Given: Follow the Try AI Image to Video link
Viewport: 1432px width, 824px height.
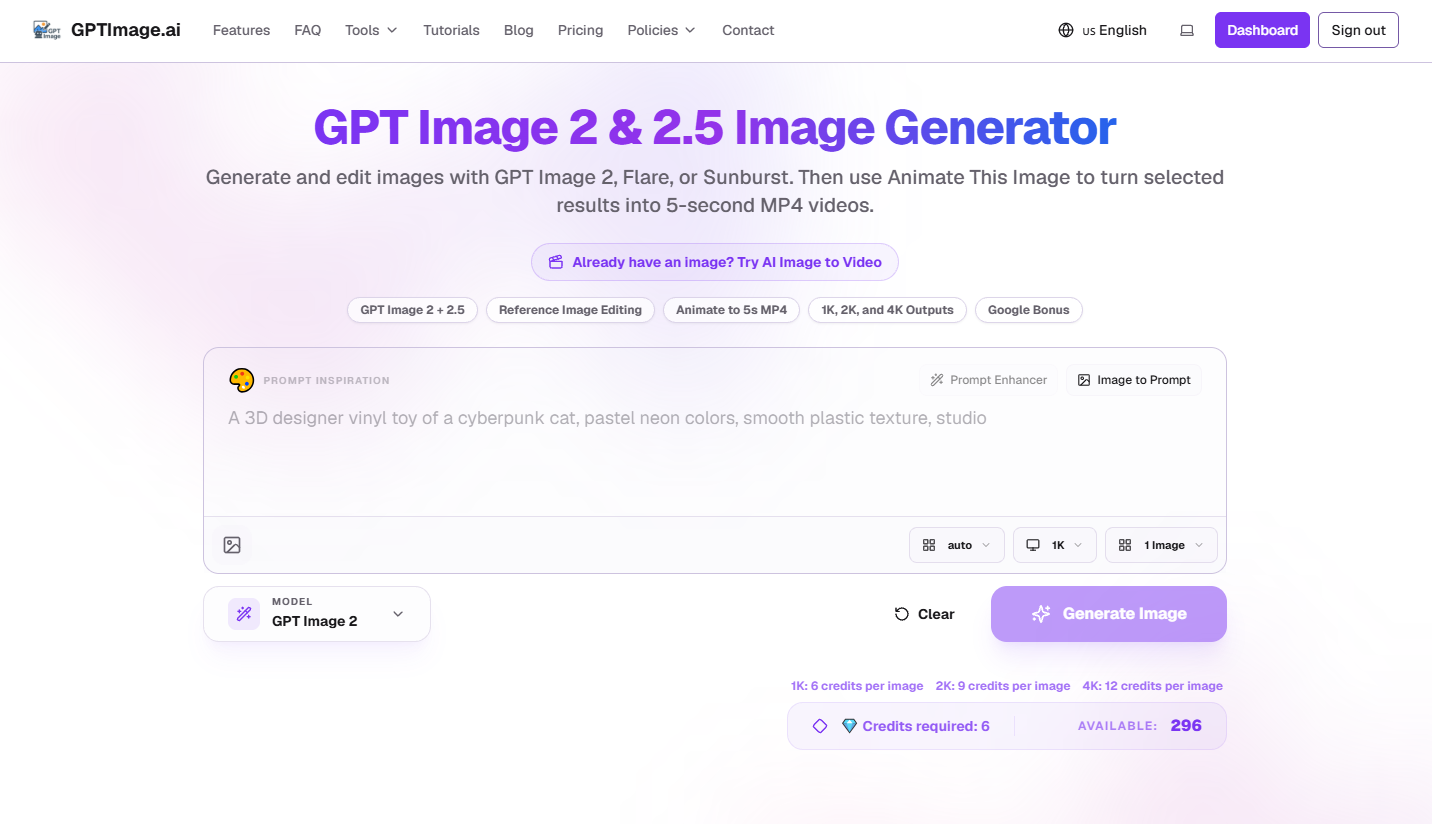Looking at the screenshot, I should coord(715,262).
